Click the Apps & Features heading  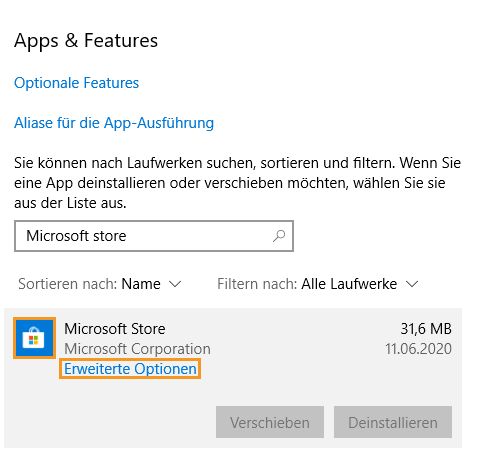[86, 41]
